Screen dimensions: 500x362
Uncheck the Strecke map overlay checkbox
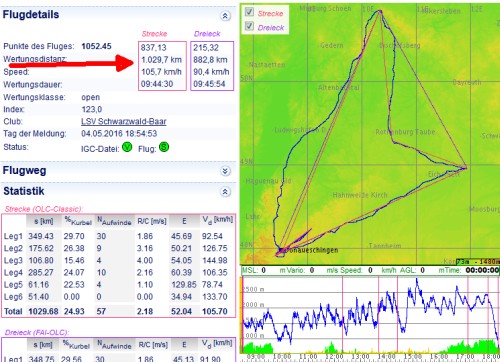[x=249, y=12]
